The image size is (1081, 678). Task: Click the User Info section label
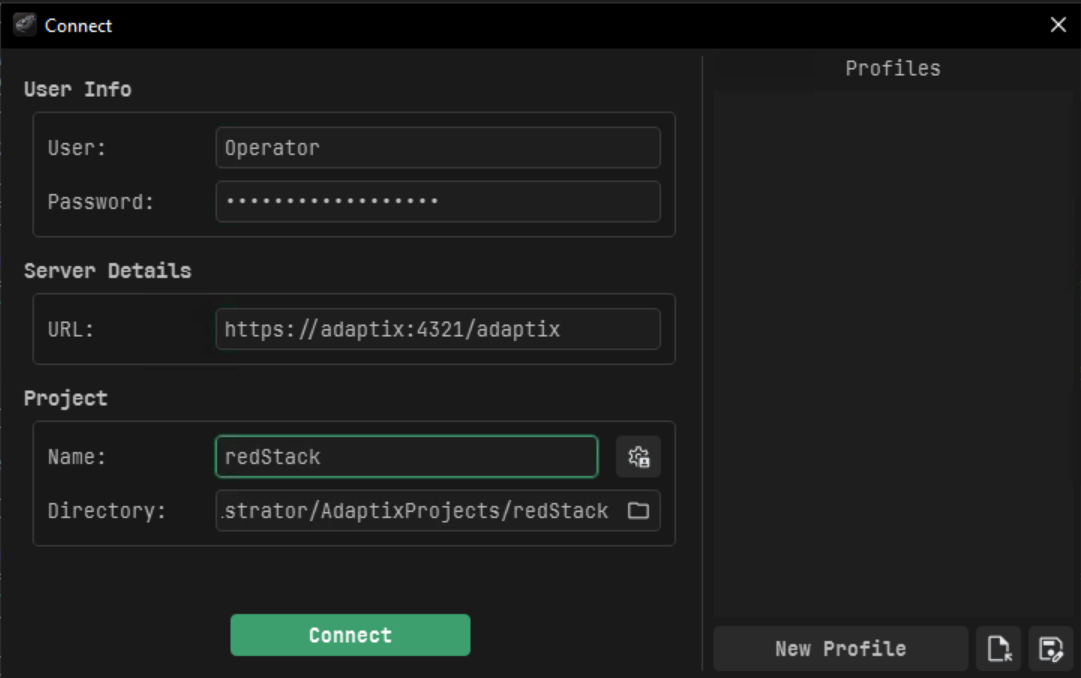tap(78, 89)
